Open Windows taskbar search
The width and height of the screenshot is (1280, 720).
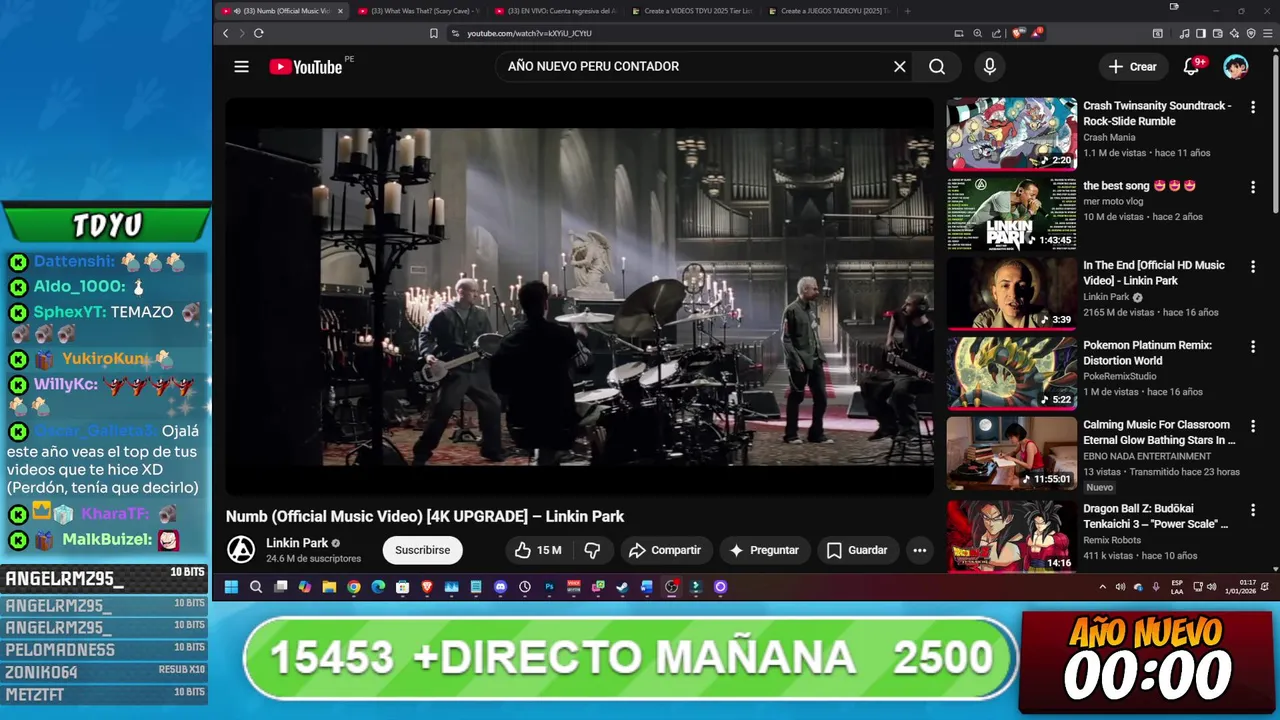(x=256, y=587)
